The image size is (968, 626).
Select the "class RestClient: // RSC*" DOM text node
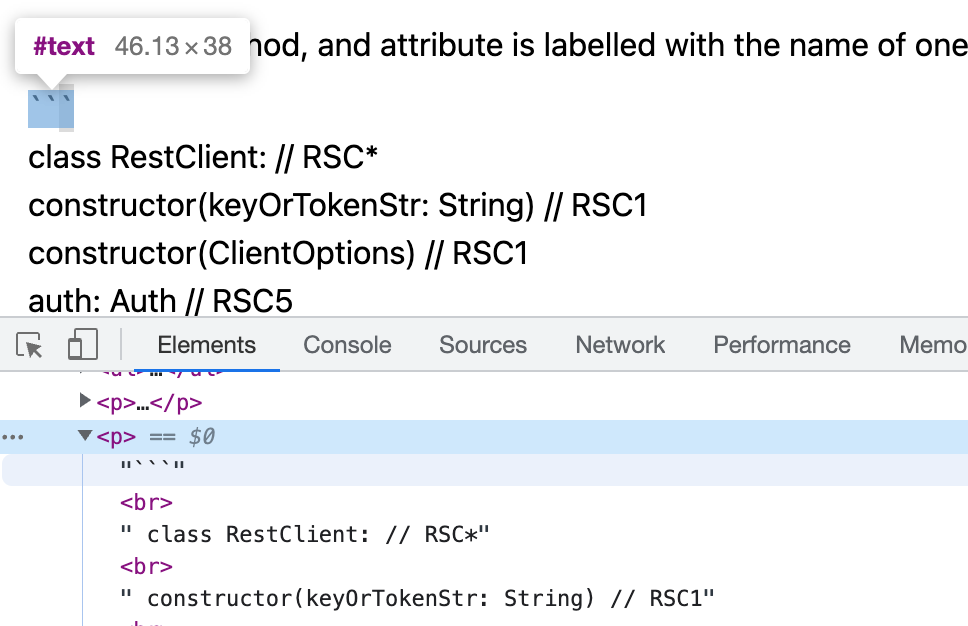point(305,535)
